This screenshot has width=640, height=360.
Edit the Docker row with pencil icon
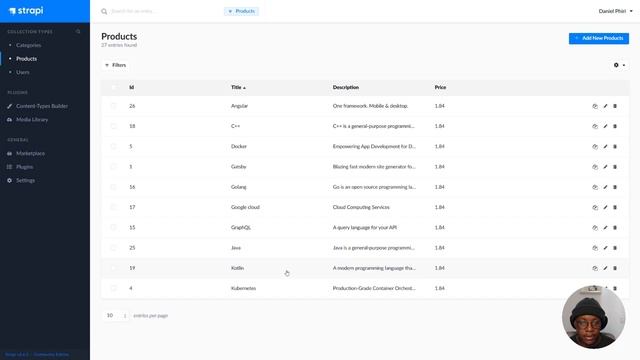click(x=605, y=147)
